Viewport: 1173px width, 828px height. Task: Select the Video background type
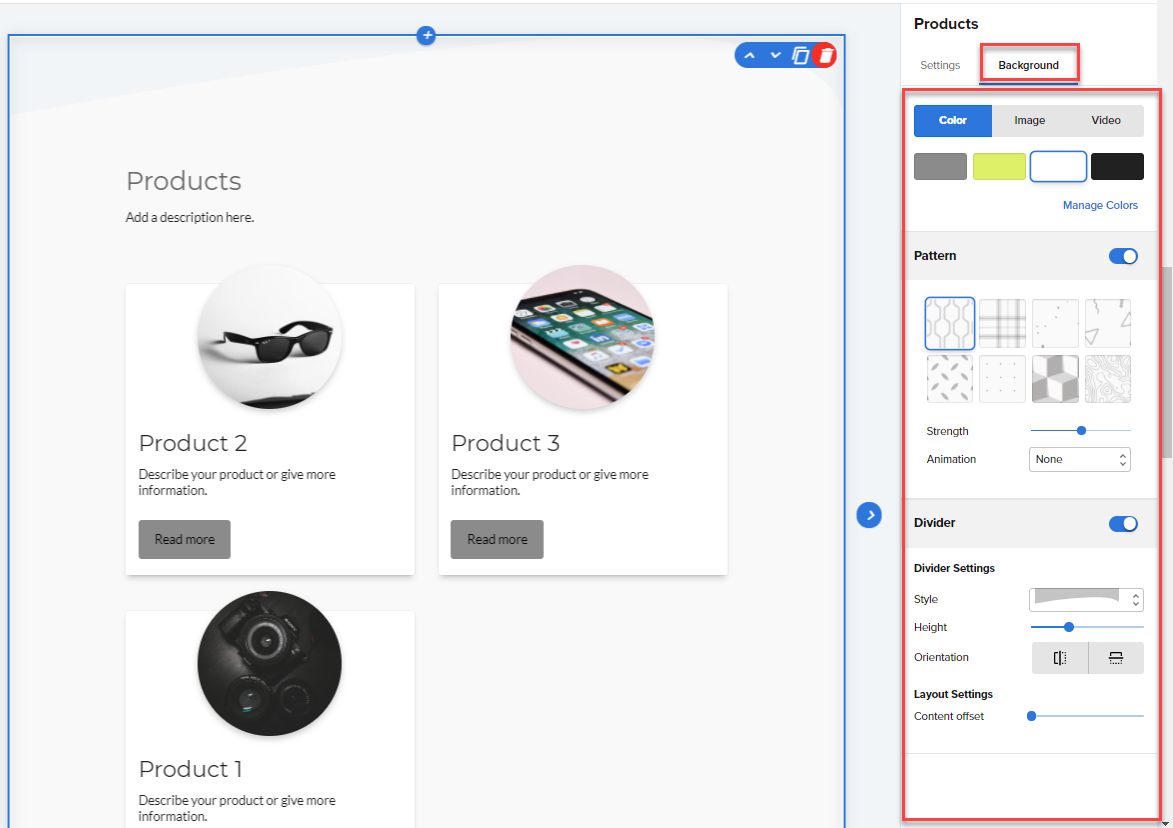[1106, 120]
